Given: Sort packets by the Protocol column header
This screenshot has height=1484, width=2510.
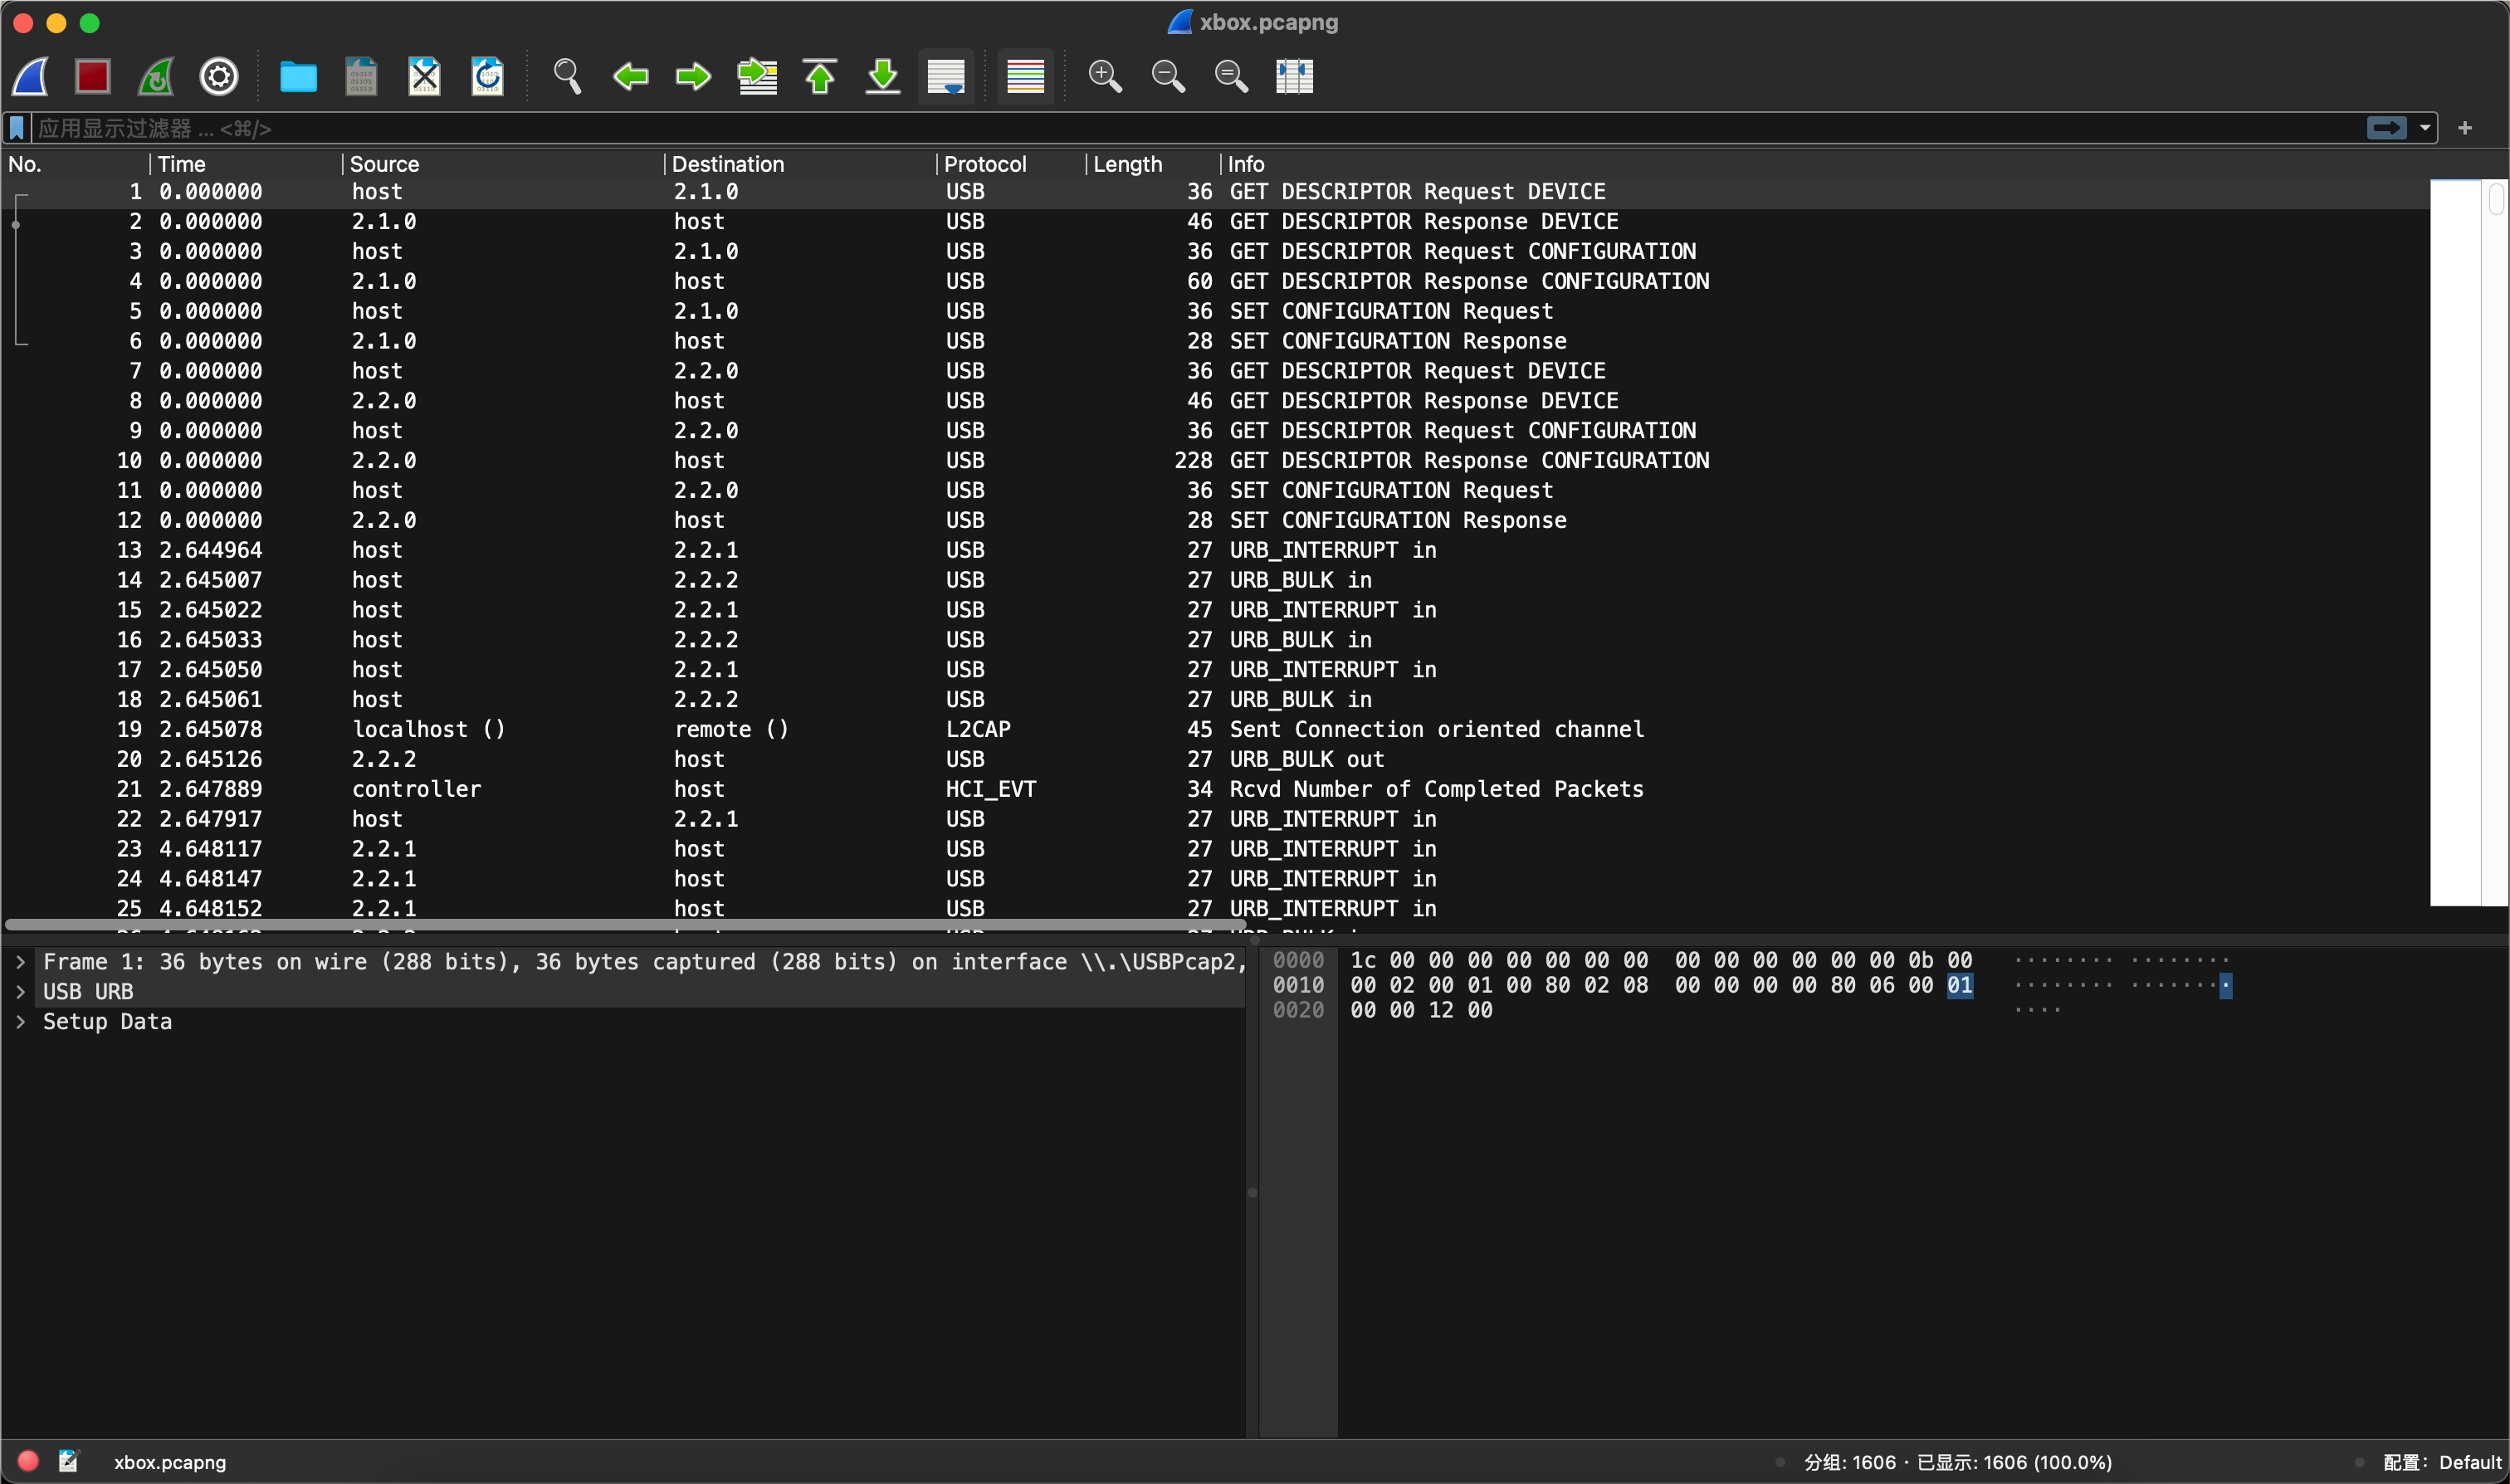Looking at the screenshot, I should coord(1011,164).
